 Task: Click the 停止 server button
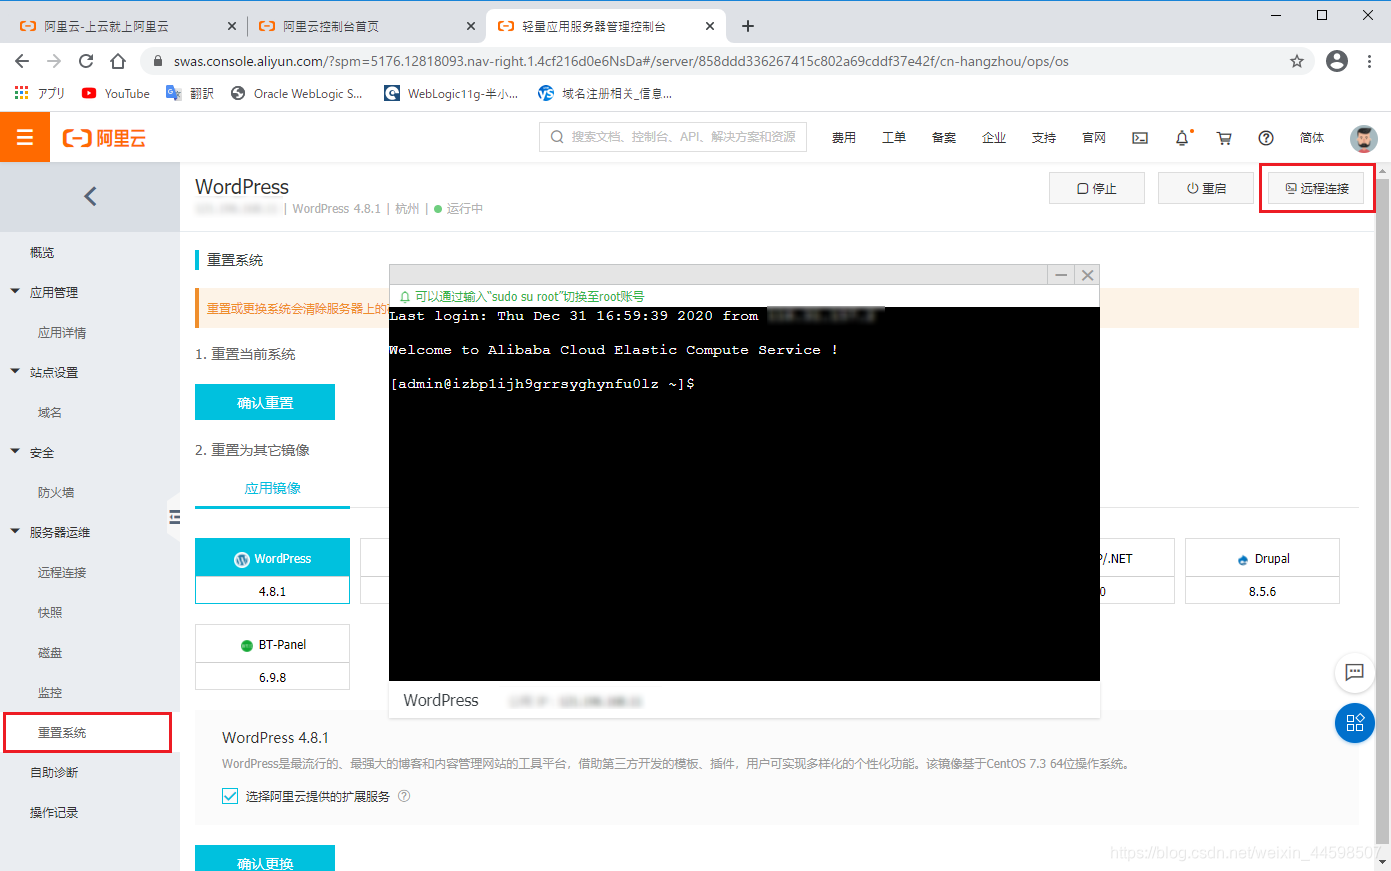1096,188
